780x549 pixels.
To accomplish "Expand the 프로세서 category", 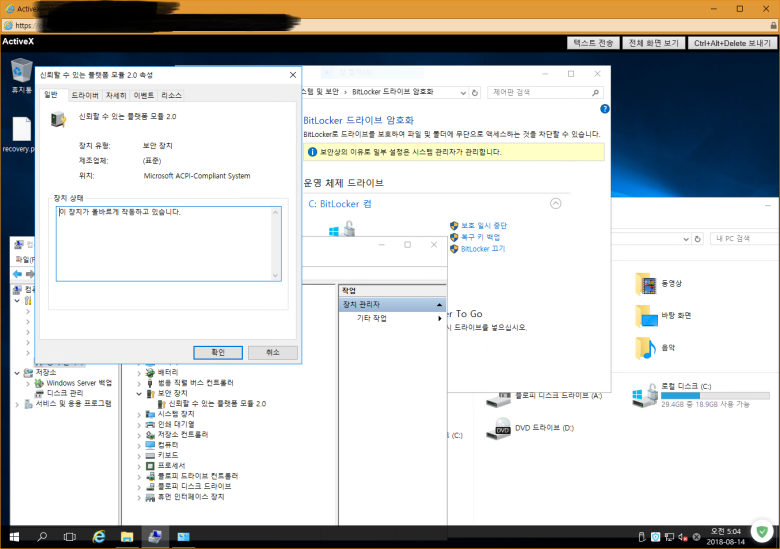I will (x=139, y=466).
